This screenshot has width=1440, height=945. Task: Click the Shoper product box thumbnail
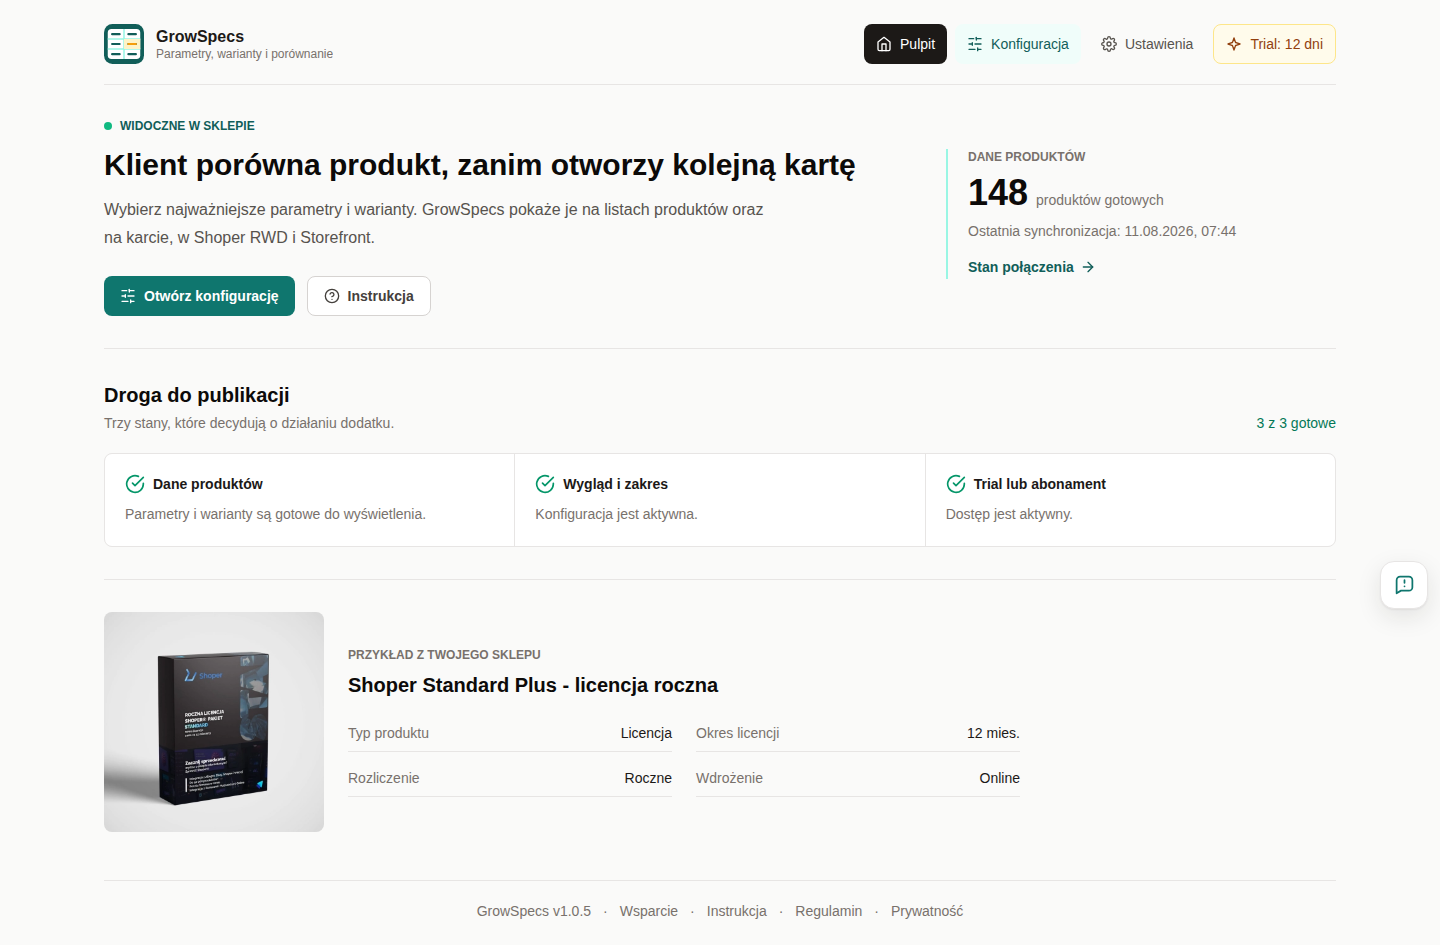pos(214,722)
